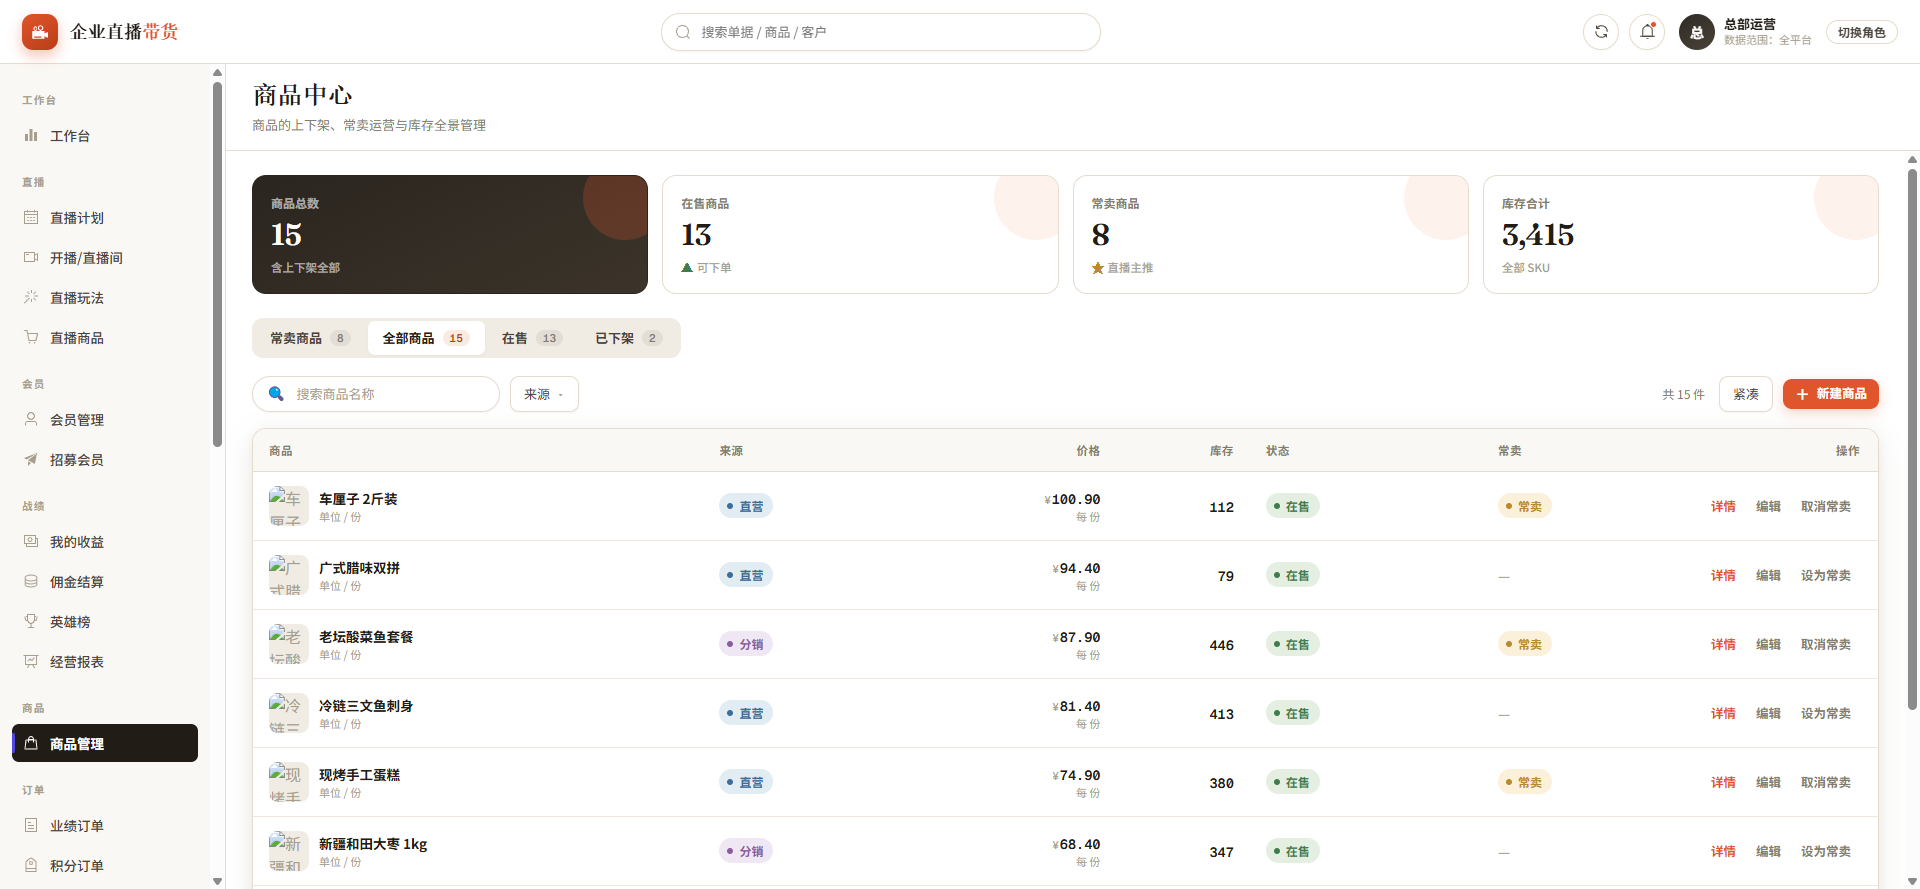Viewport: 1920px width, 889px height.
Task: Open 详情 for 车厘子 2斤装
Action: click(1723, 507)
